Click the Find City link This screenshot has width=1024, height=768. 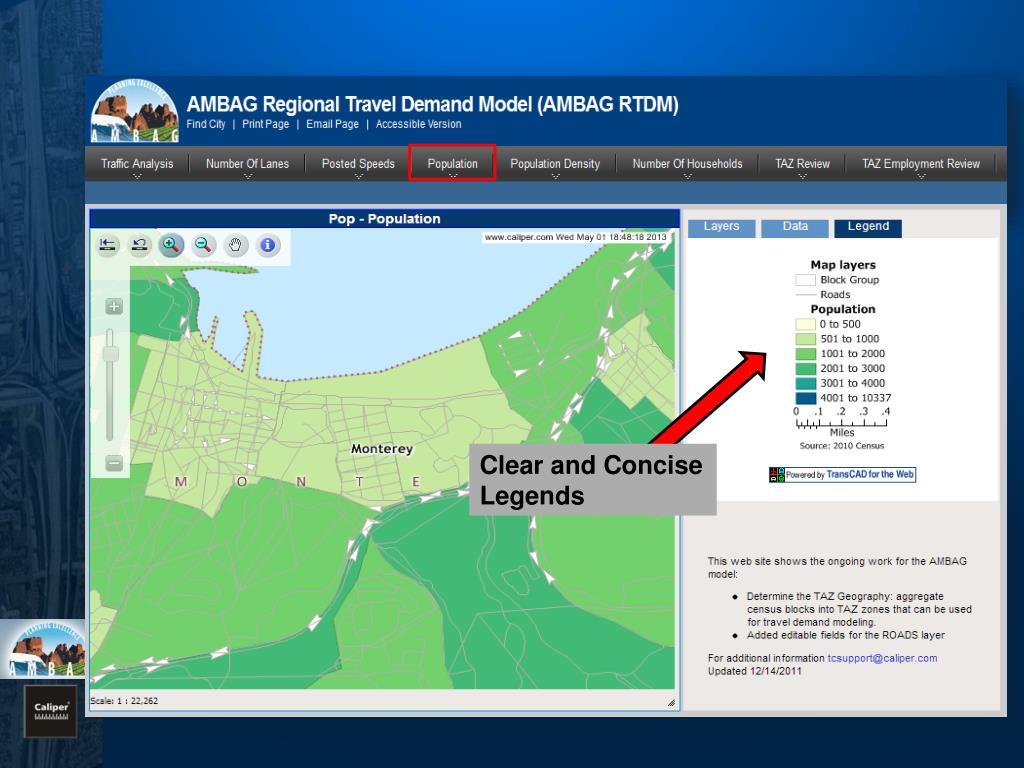pyautogui.click(x=206, y=124)
